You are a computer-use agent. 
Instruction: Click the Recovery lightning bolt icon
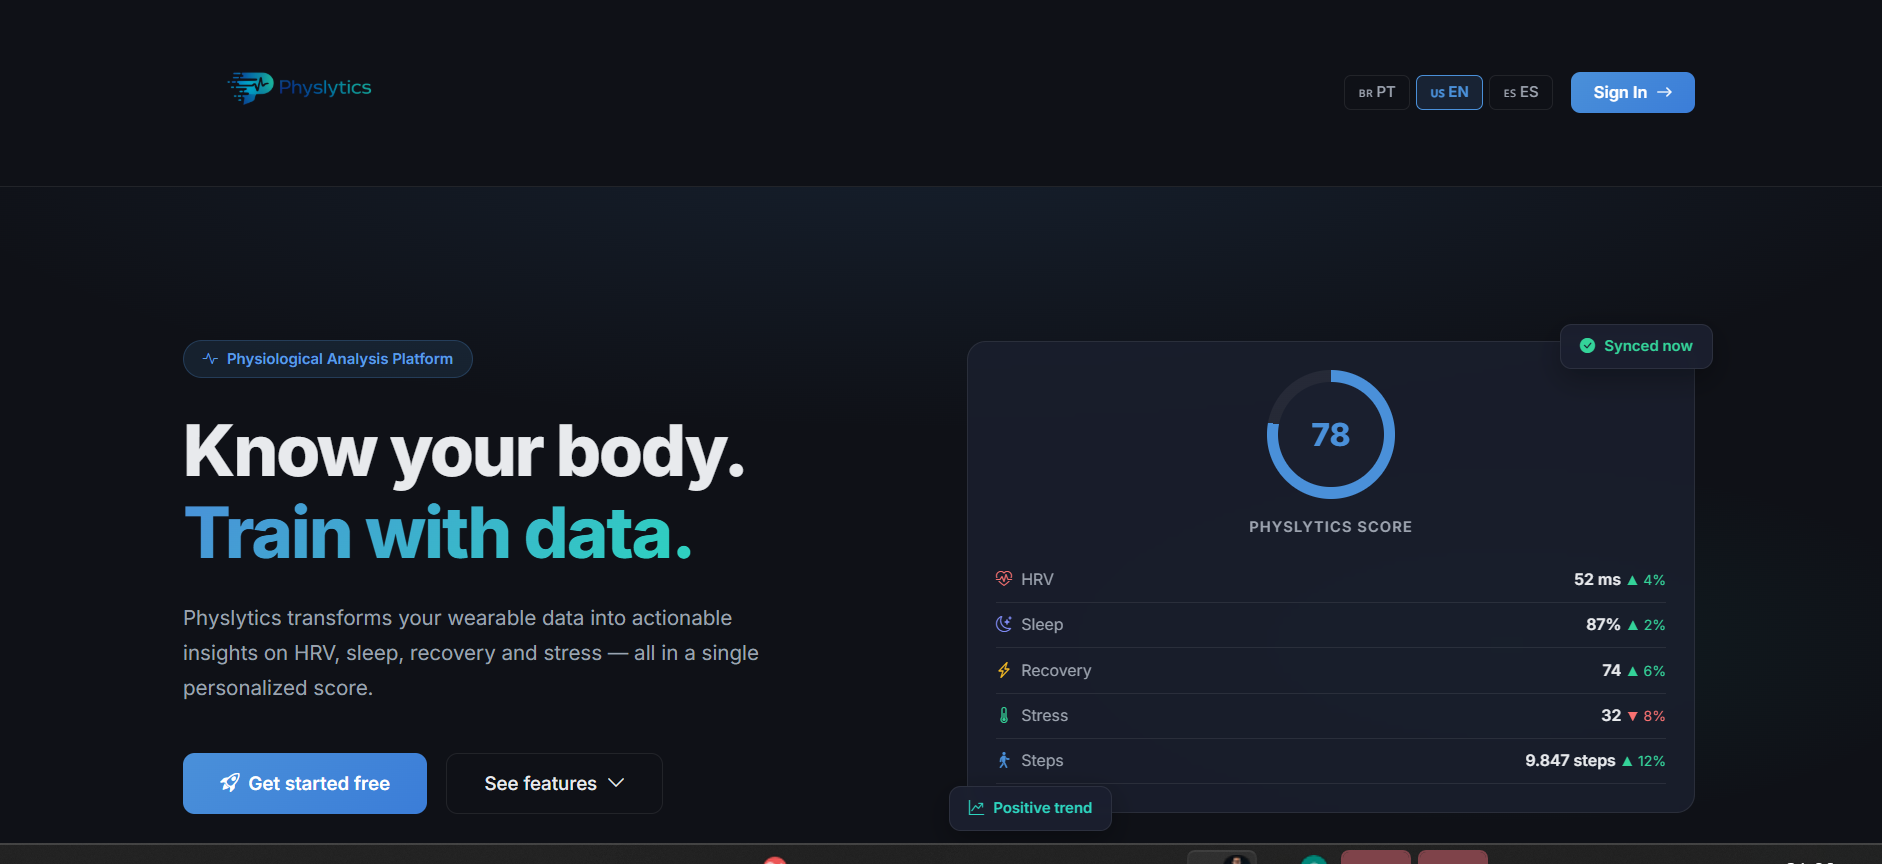[1004, 670]
